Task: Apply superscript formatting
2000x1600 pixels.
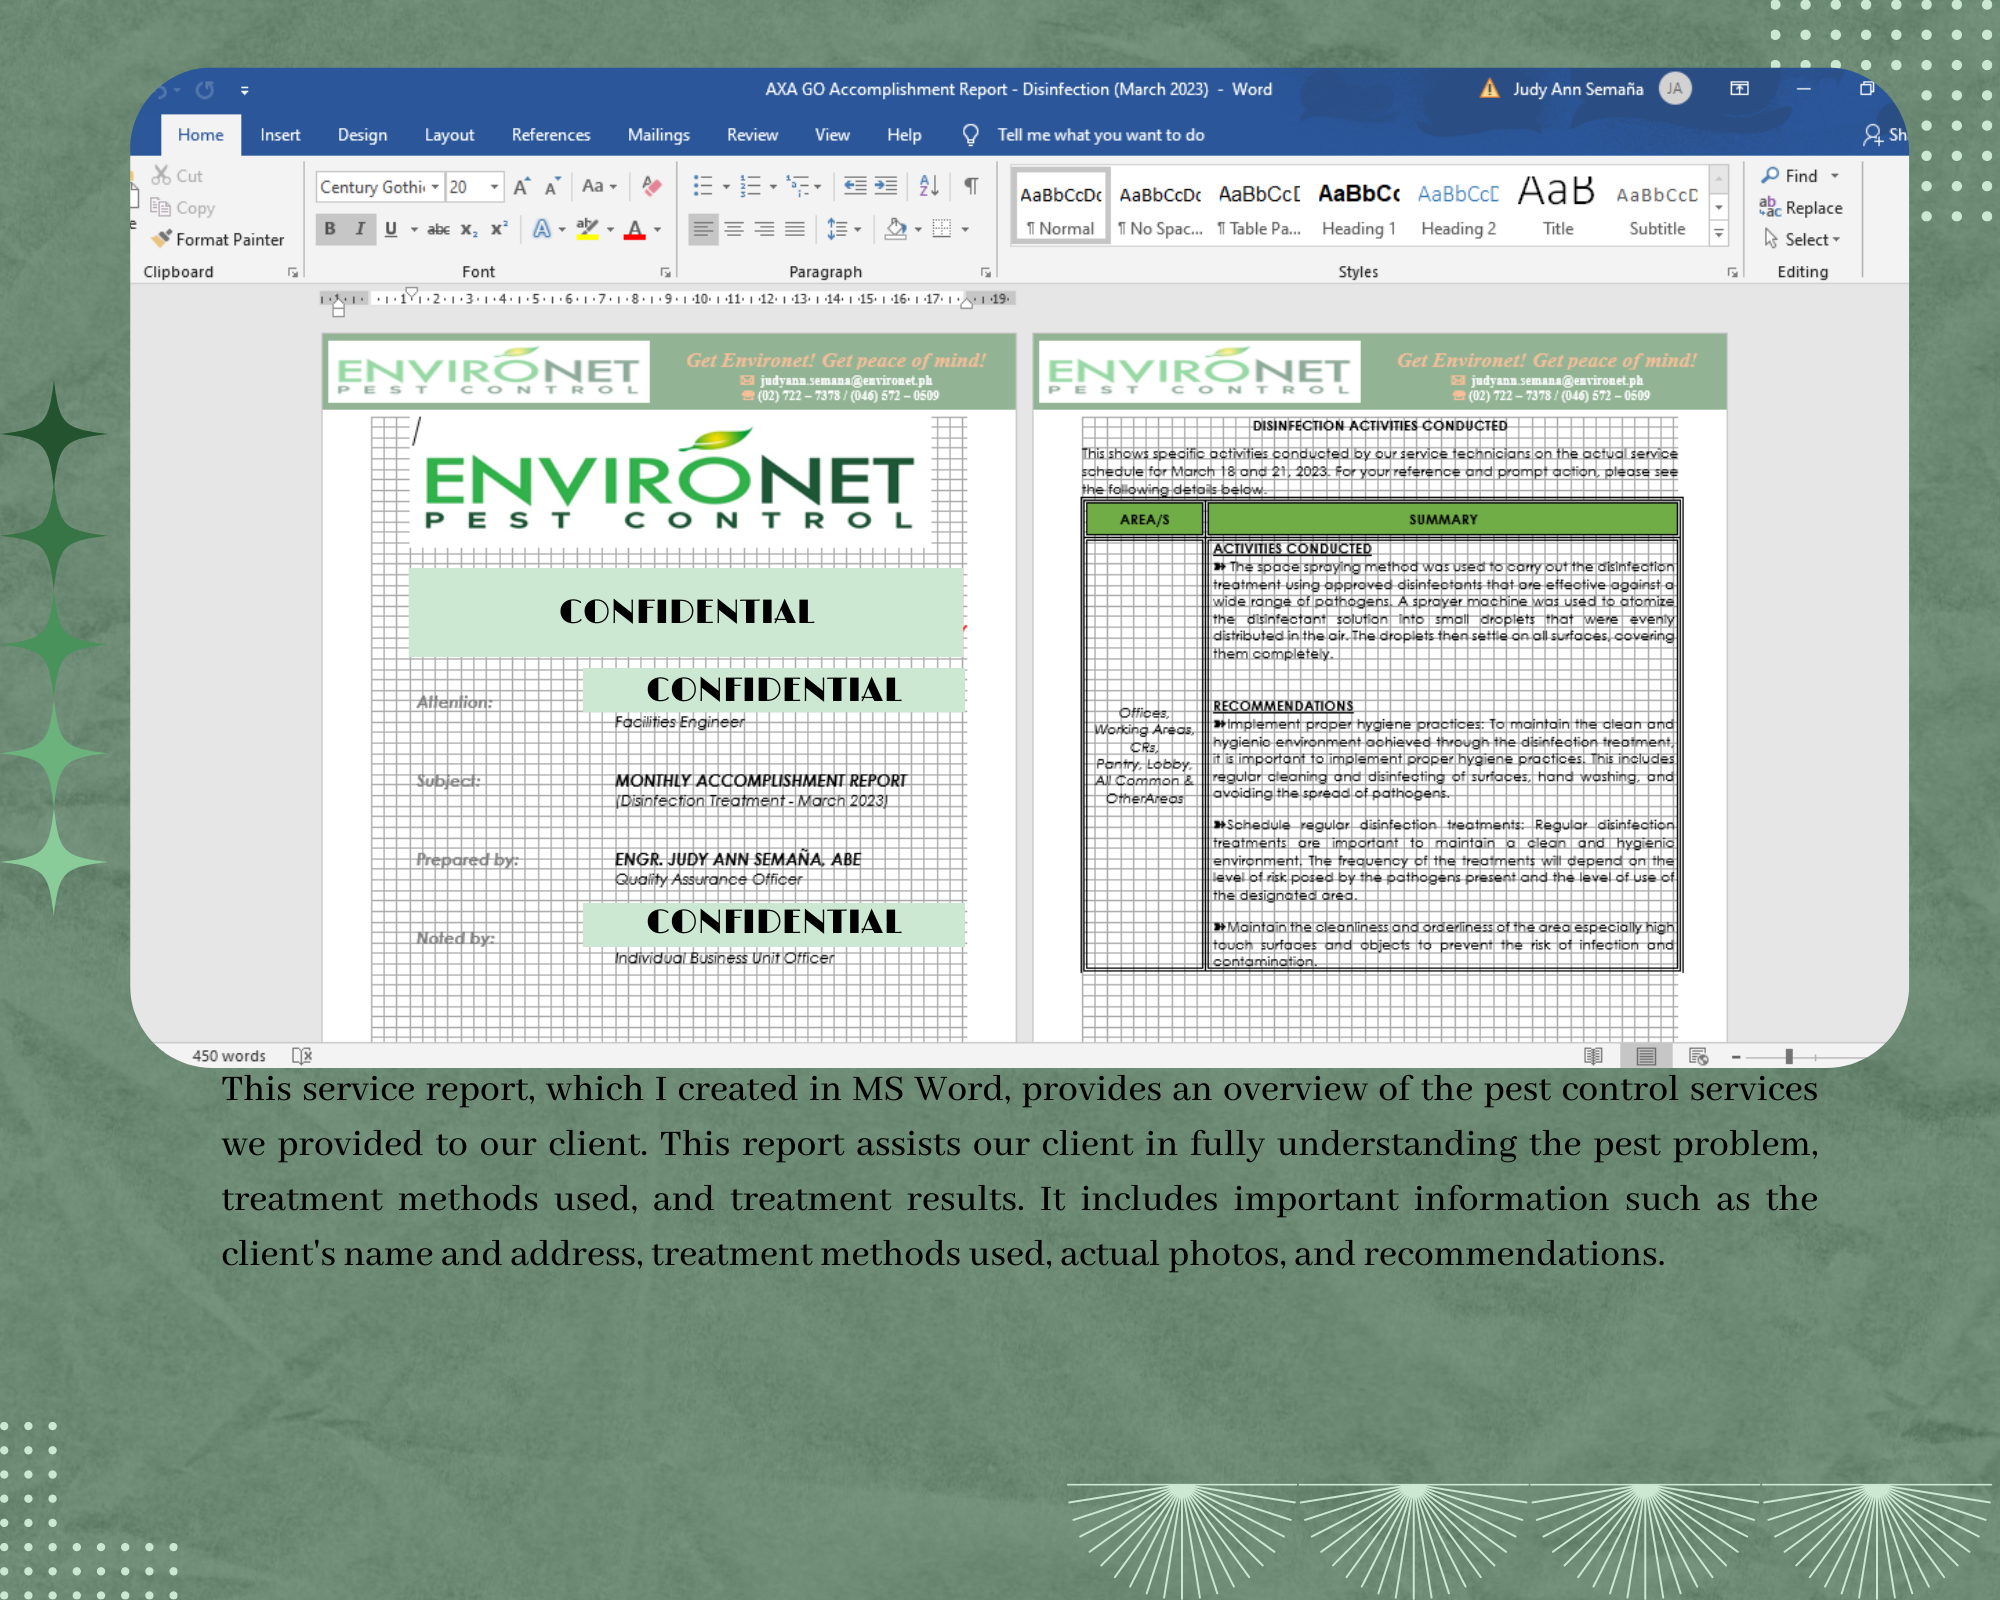Action: [x=499, y=229]
